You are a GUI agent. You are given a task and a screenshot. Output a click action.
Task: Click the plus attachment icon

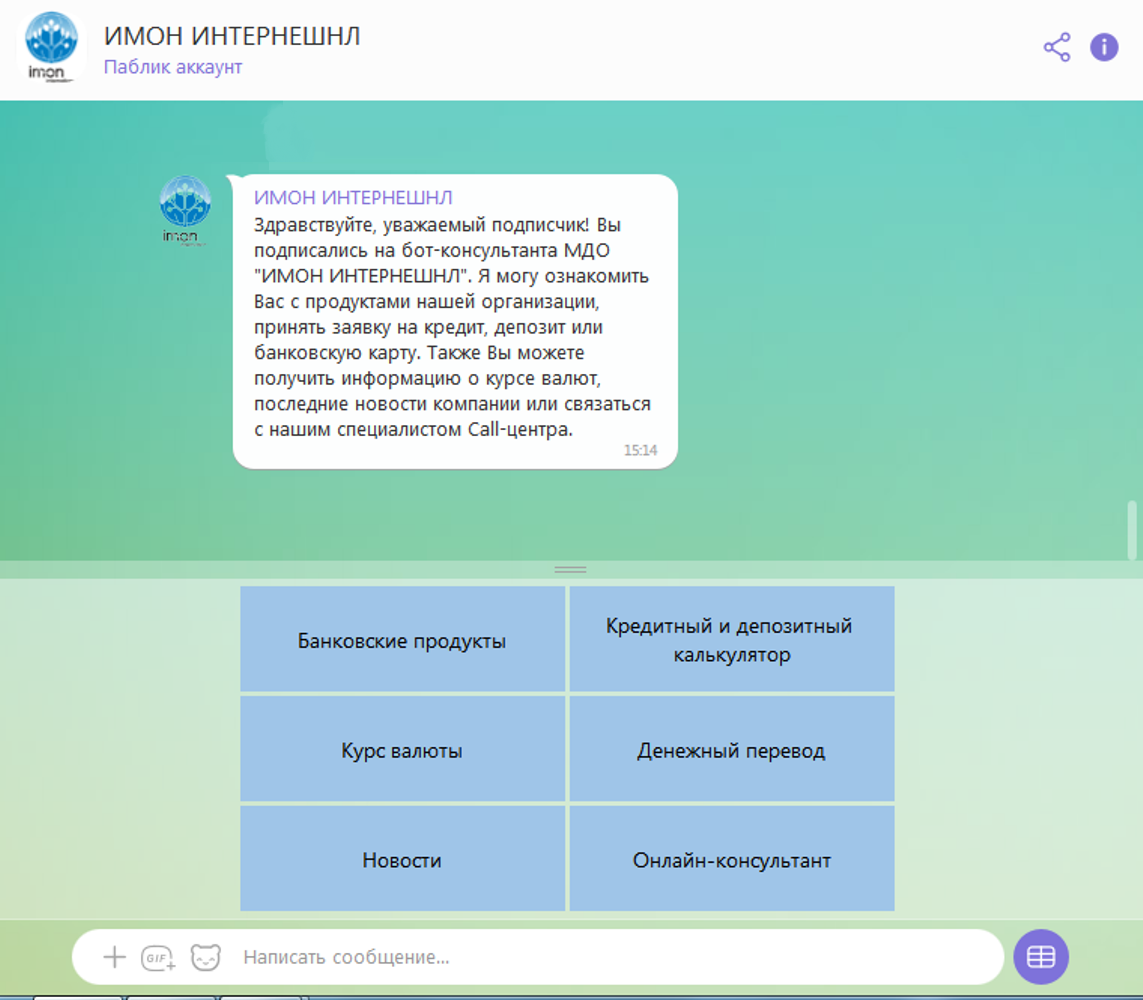click(x=115, y=957)
